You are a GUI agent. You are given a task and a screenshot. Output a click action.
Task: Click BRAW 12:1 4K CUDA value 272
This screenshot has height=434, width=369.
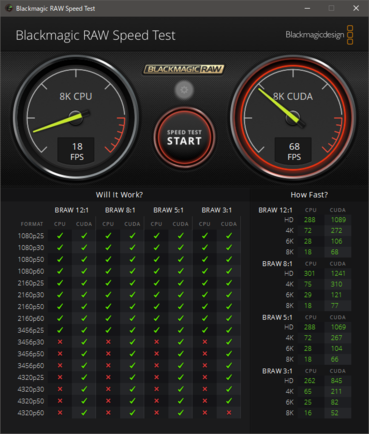(x=336, y=230)
